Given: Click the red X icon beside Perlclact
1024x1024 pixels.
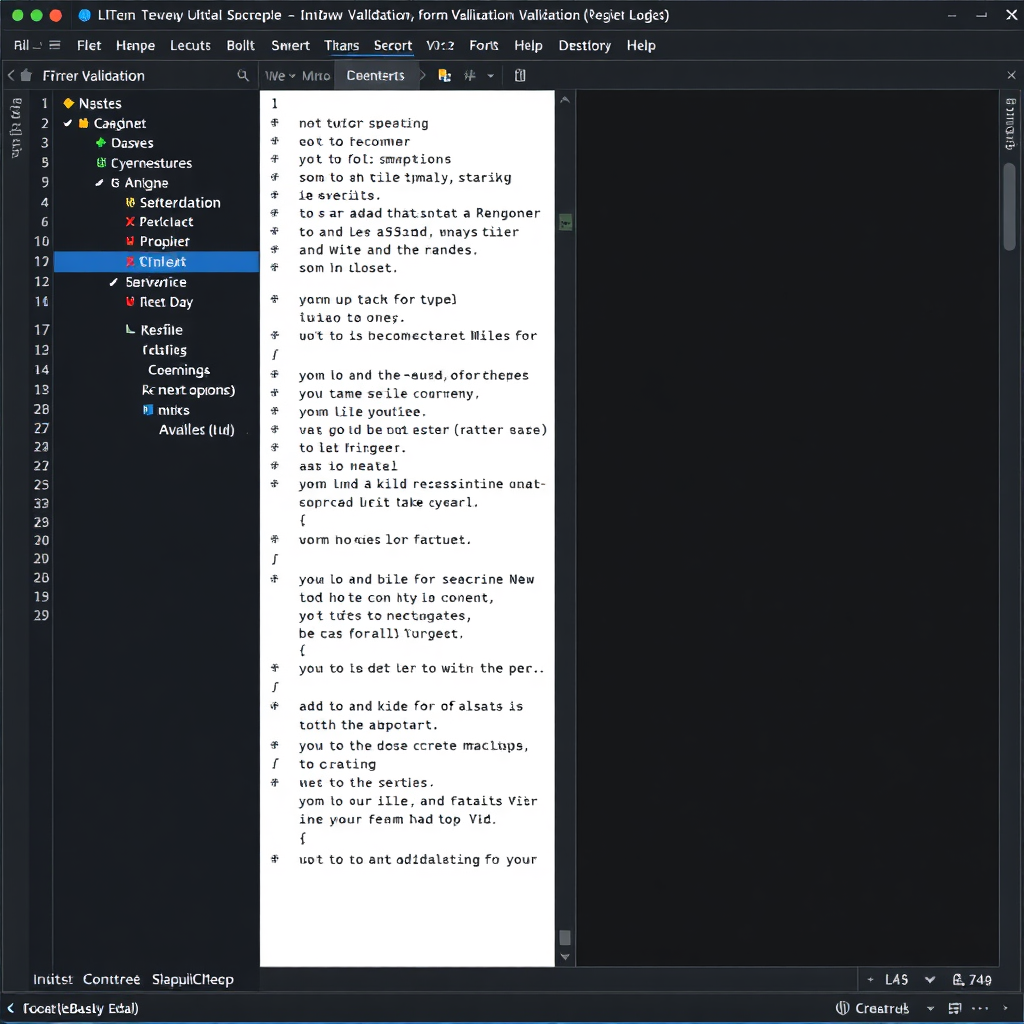Looking at the screenshot, I should (130, 222).
